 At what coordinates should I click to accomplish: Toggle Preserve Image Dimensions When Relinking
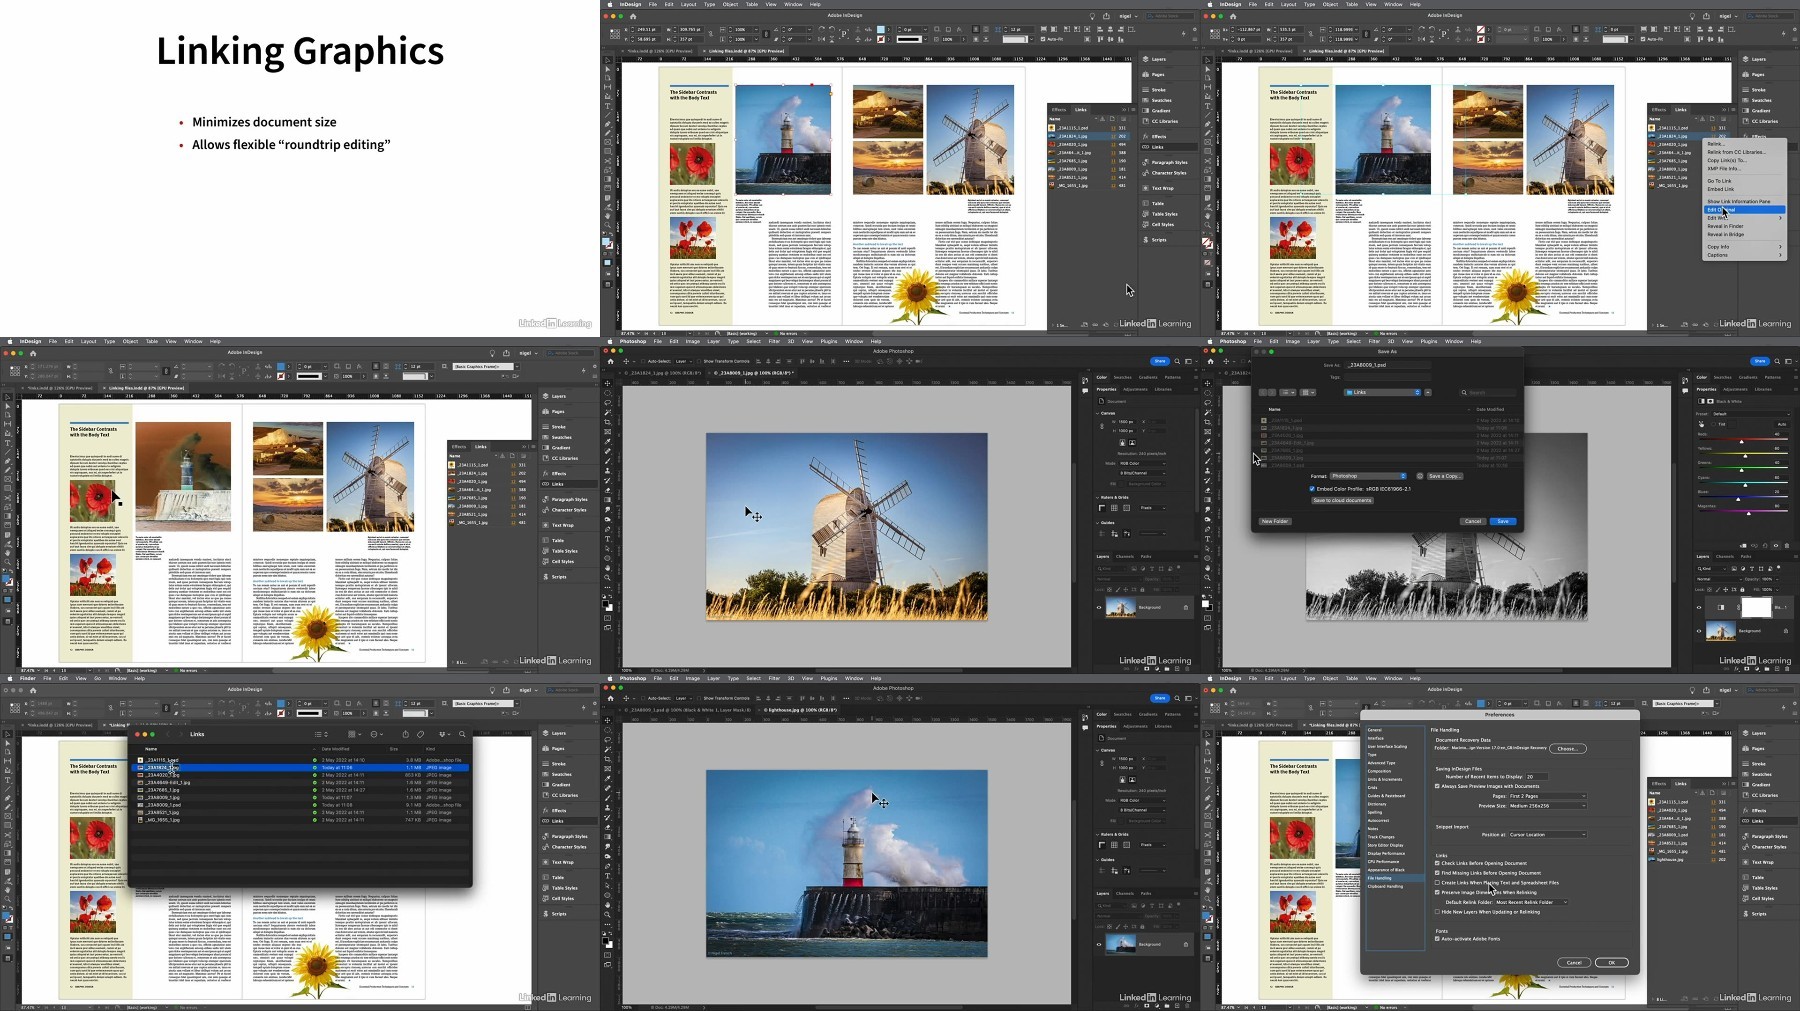click(x=1438, y=892)
